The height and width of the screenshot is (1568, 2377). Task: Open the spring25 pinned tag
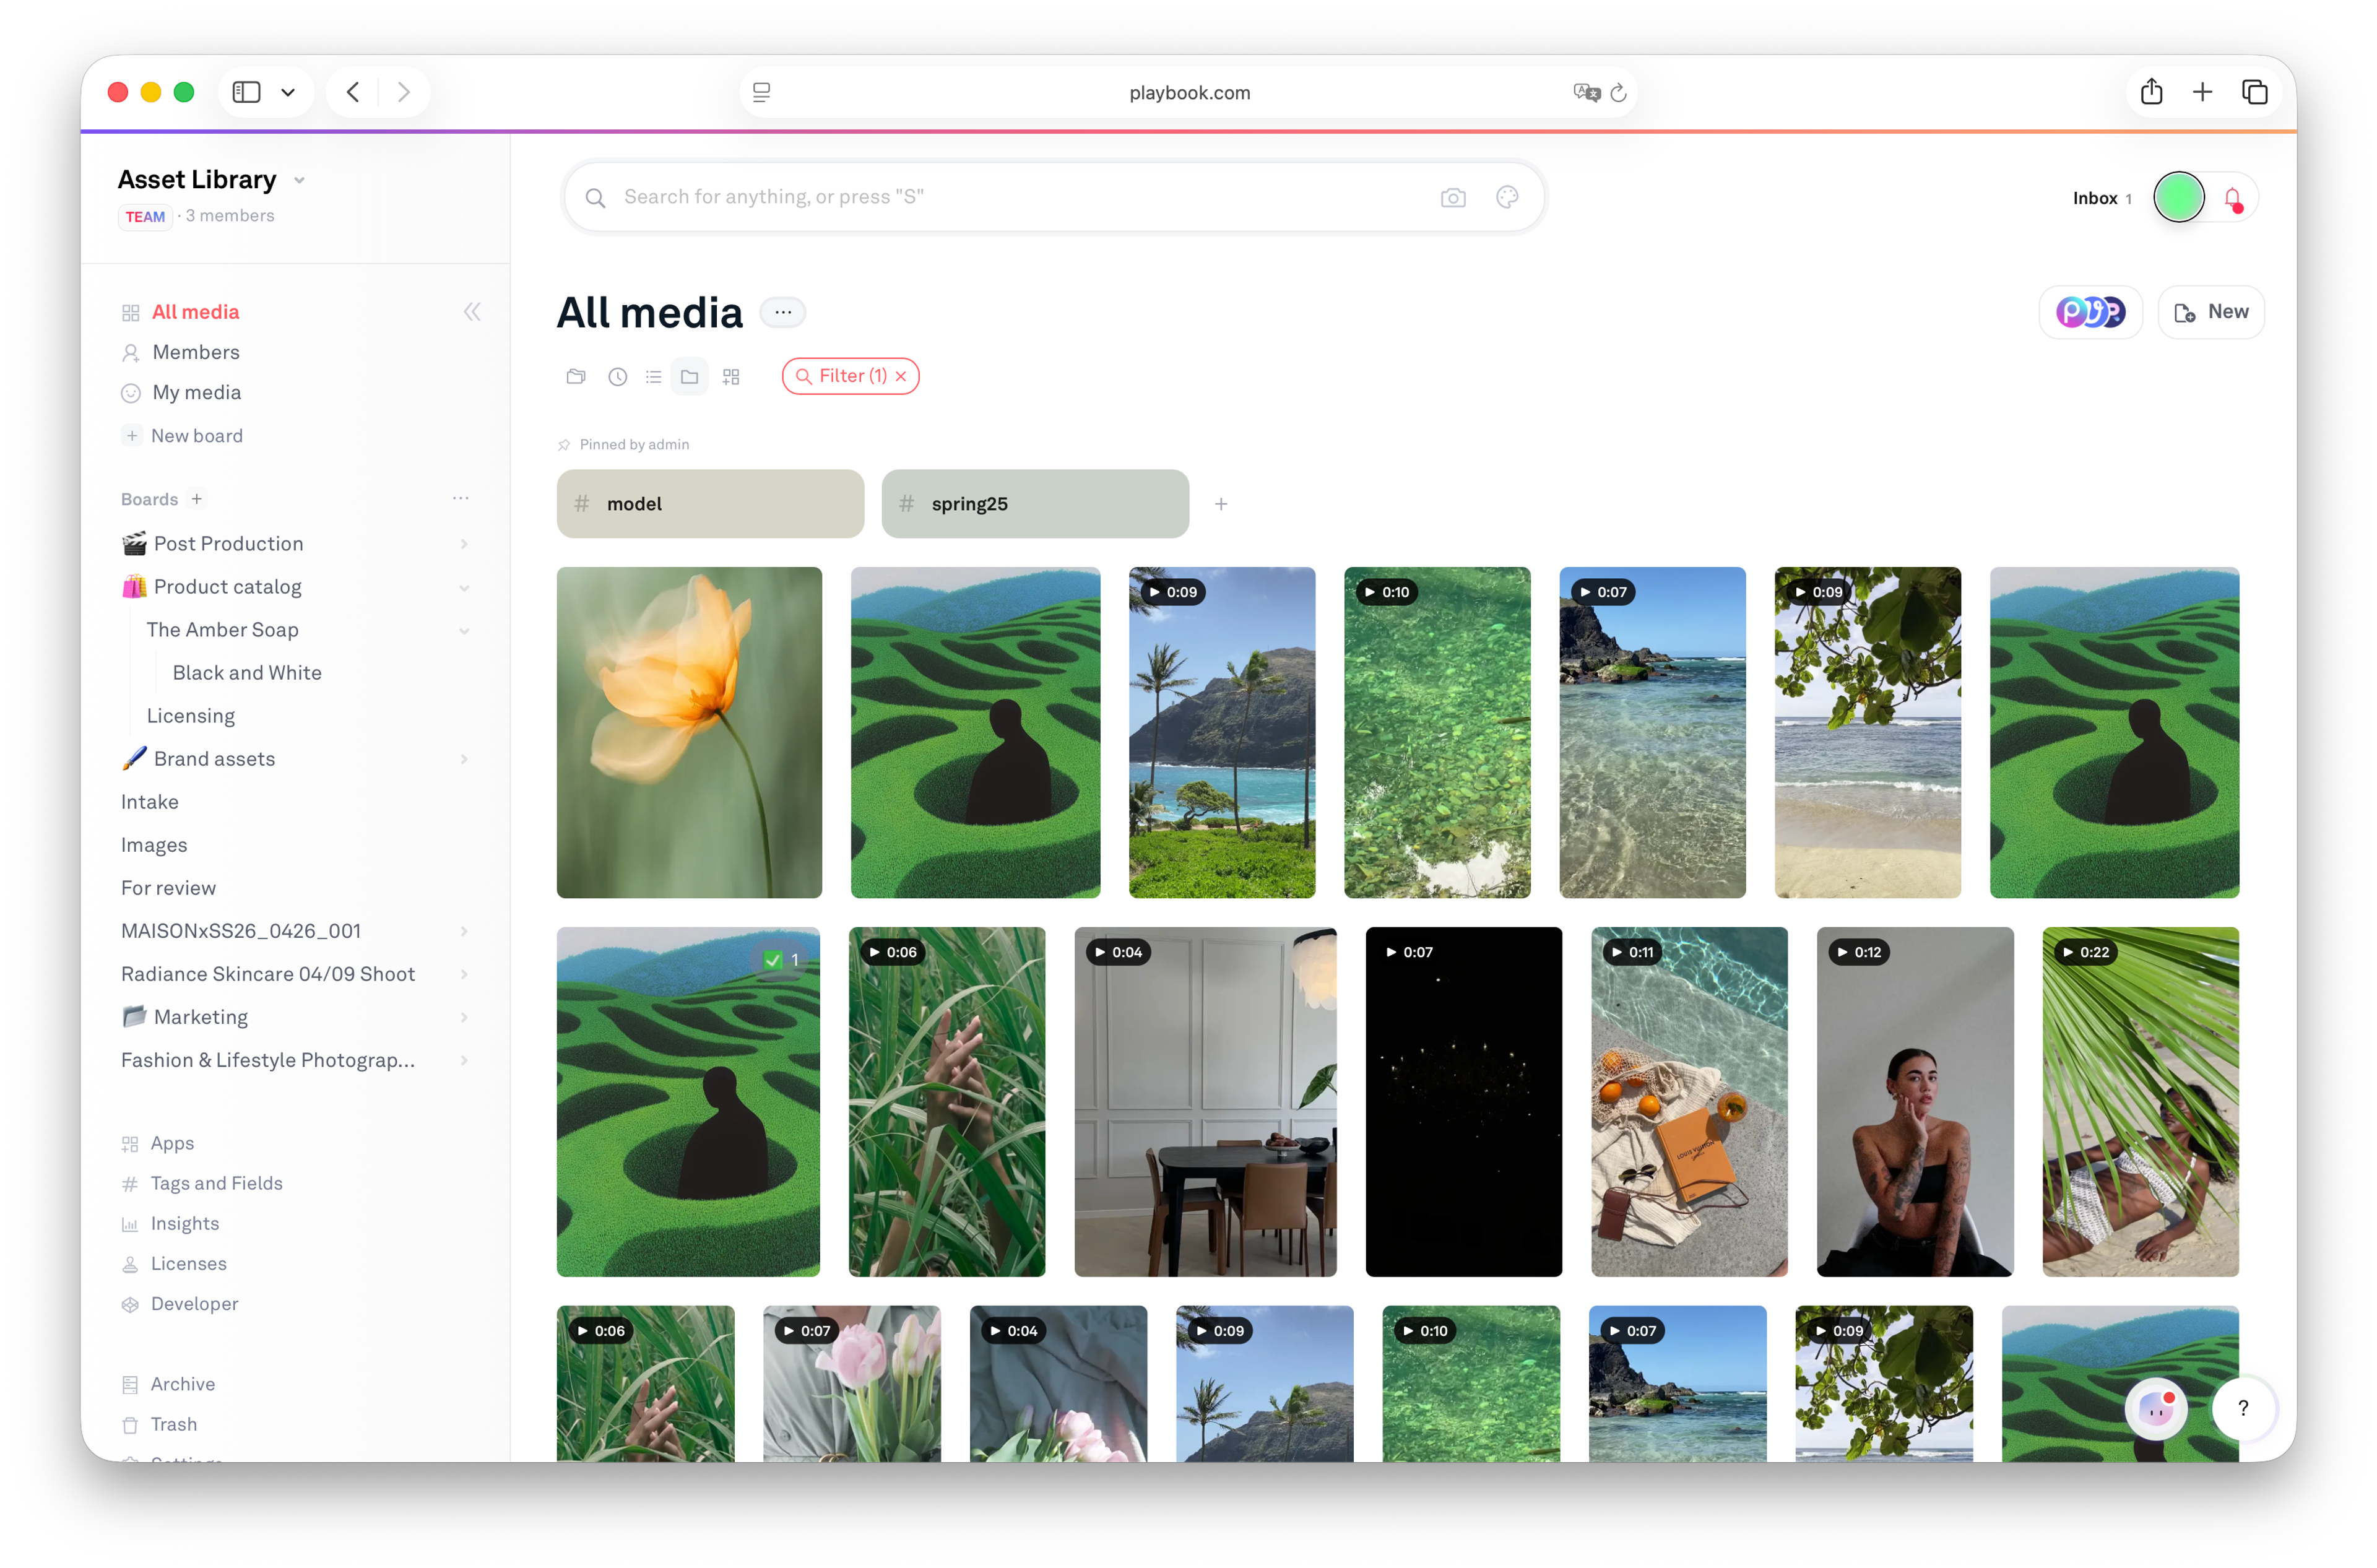(x=1035, y=504)
